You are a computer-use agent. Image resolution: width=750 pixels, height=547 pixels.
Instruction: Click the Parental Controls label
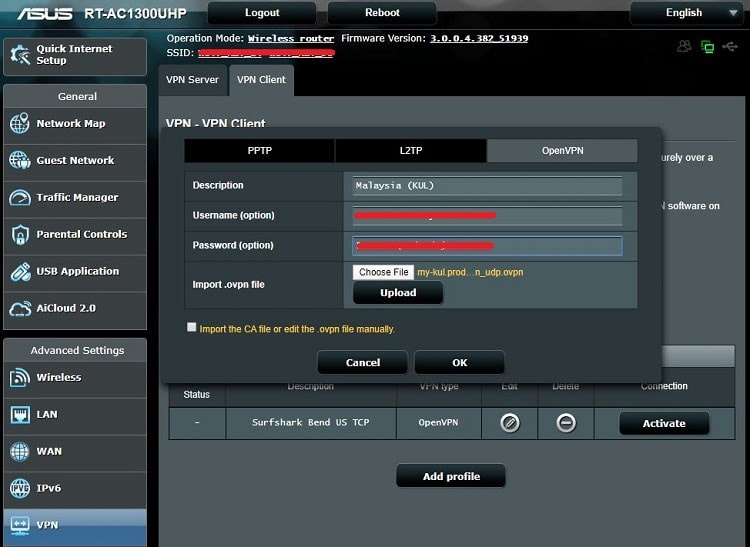click(x=82, y=234)
